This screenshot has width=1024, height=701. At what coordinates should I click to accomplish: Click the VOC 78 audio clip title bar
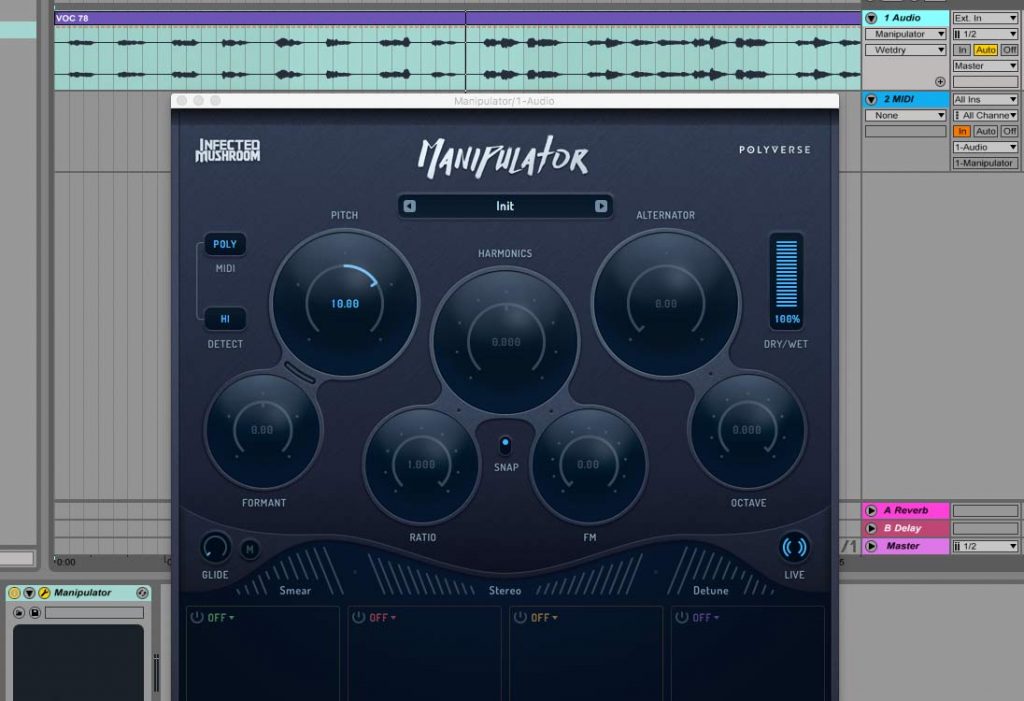point(260,18)
